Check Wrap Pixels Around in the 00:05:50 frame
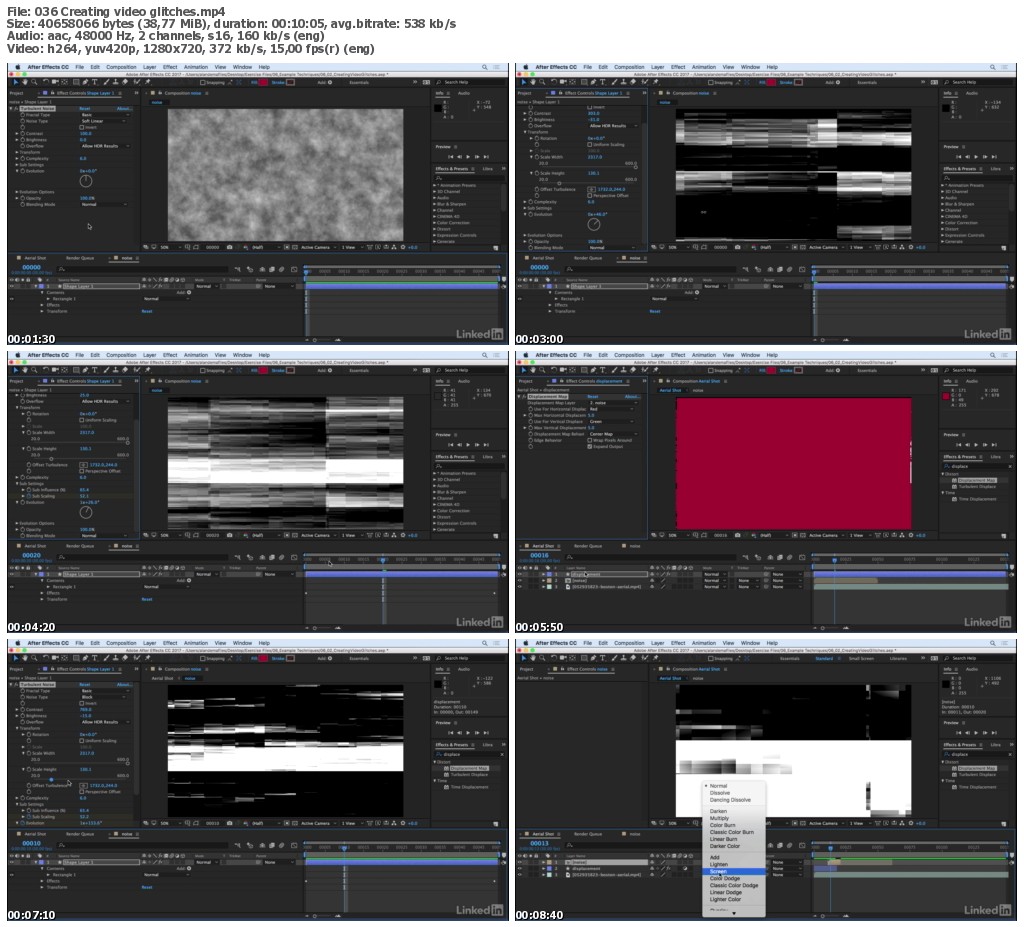The image size is (1024, 927). (590, 440)
